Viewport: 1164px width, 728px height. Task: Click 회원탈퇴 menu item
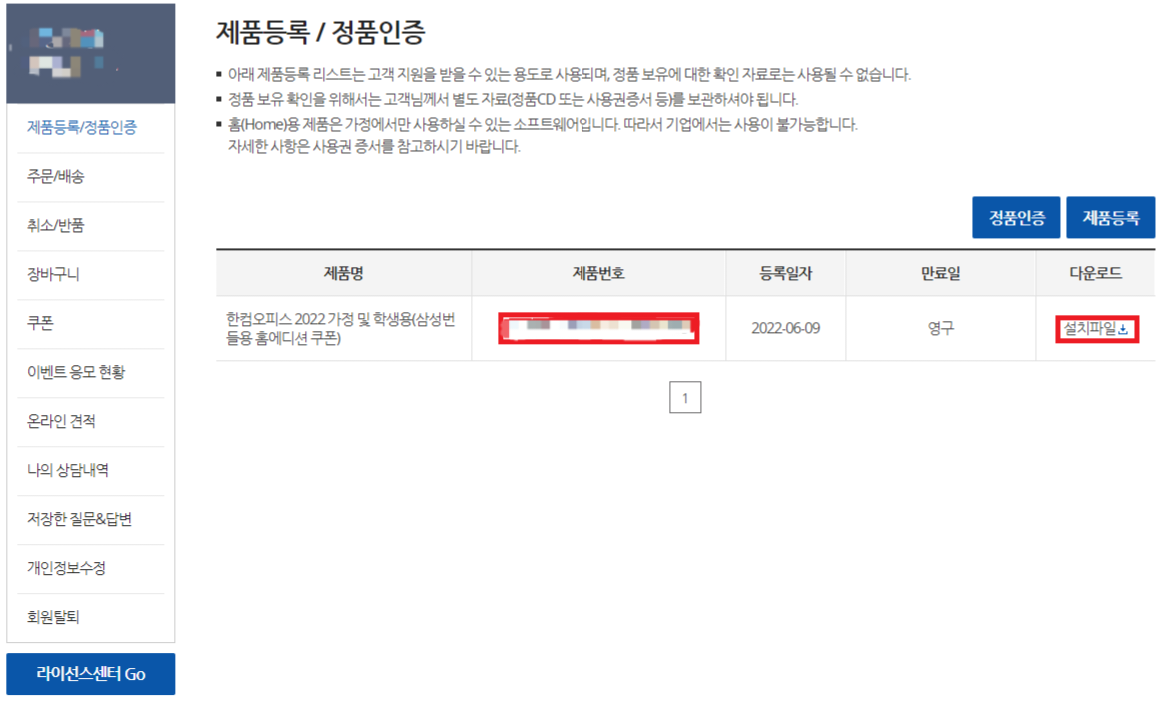(x=53, y=617)
